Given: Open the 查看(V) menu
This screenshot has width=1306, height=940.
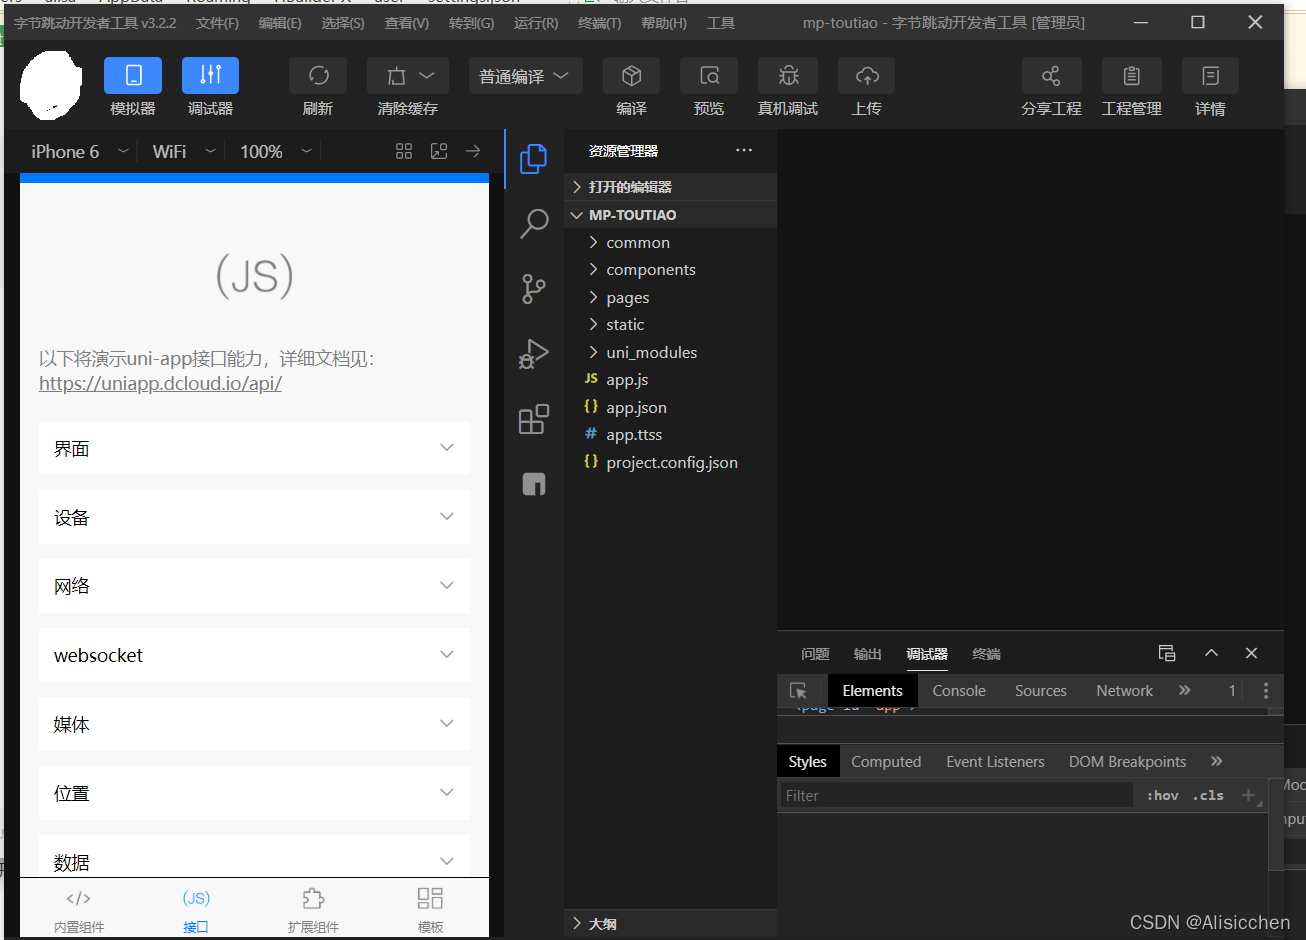Looking at the screenshot, I should tap(406, 22).
